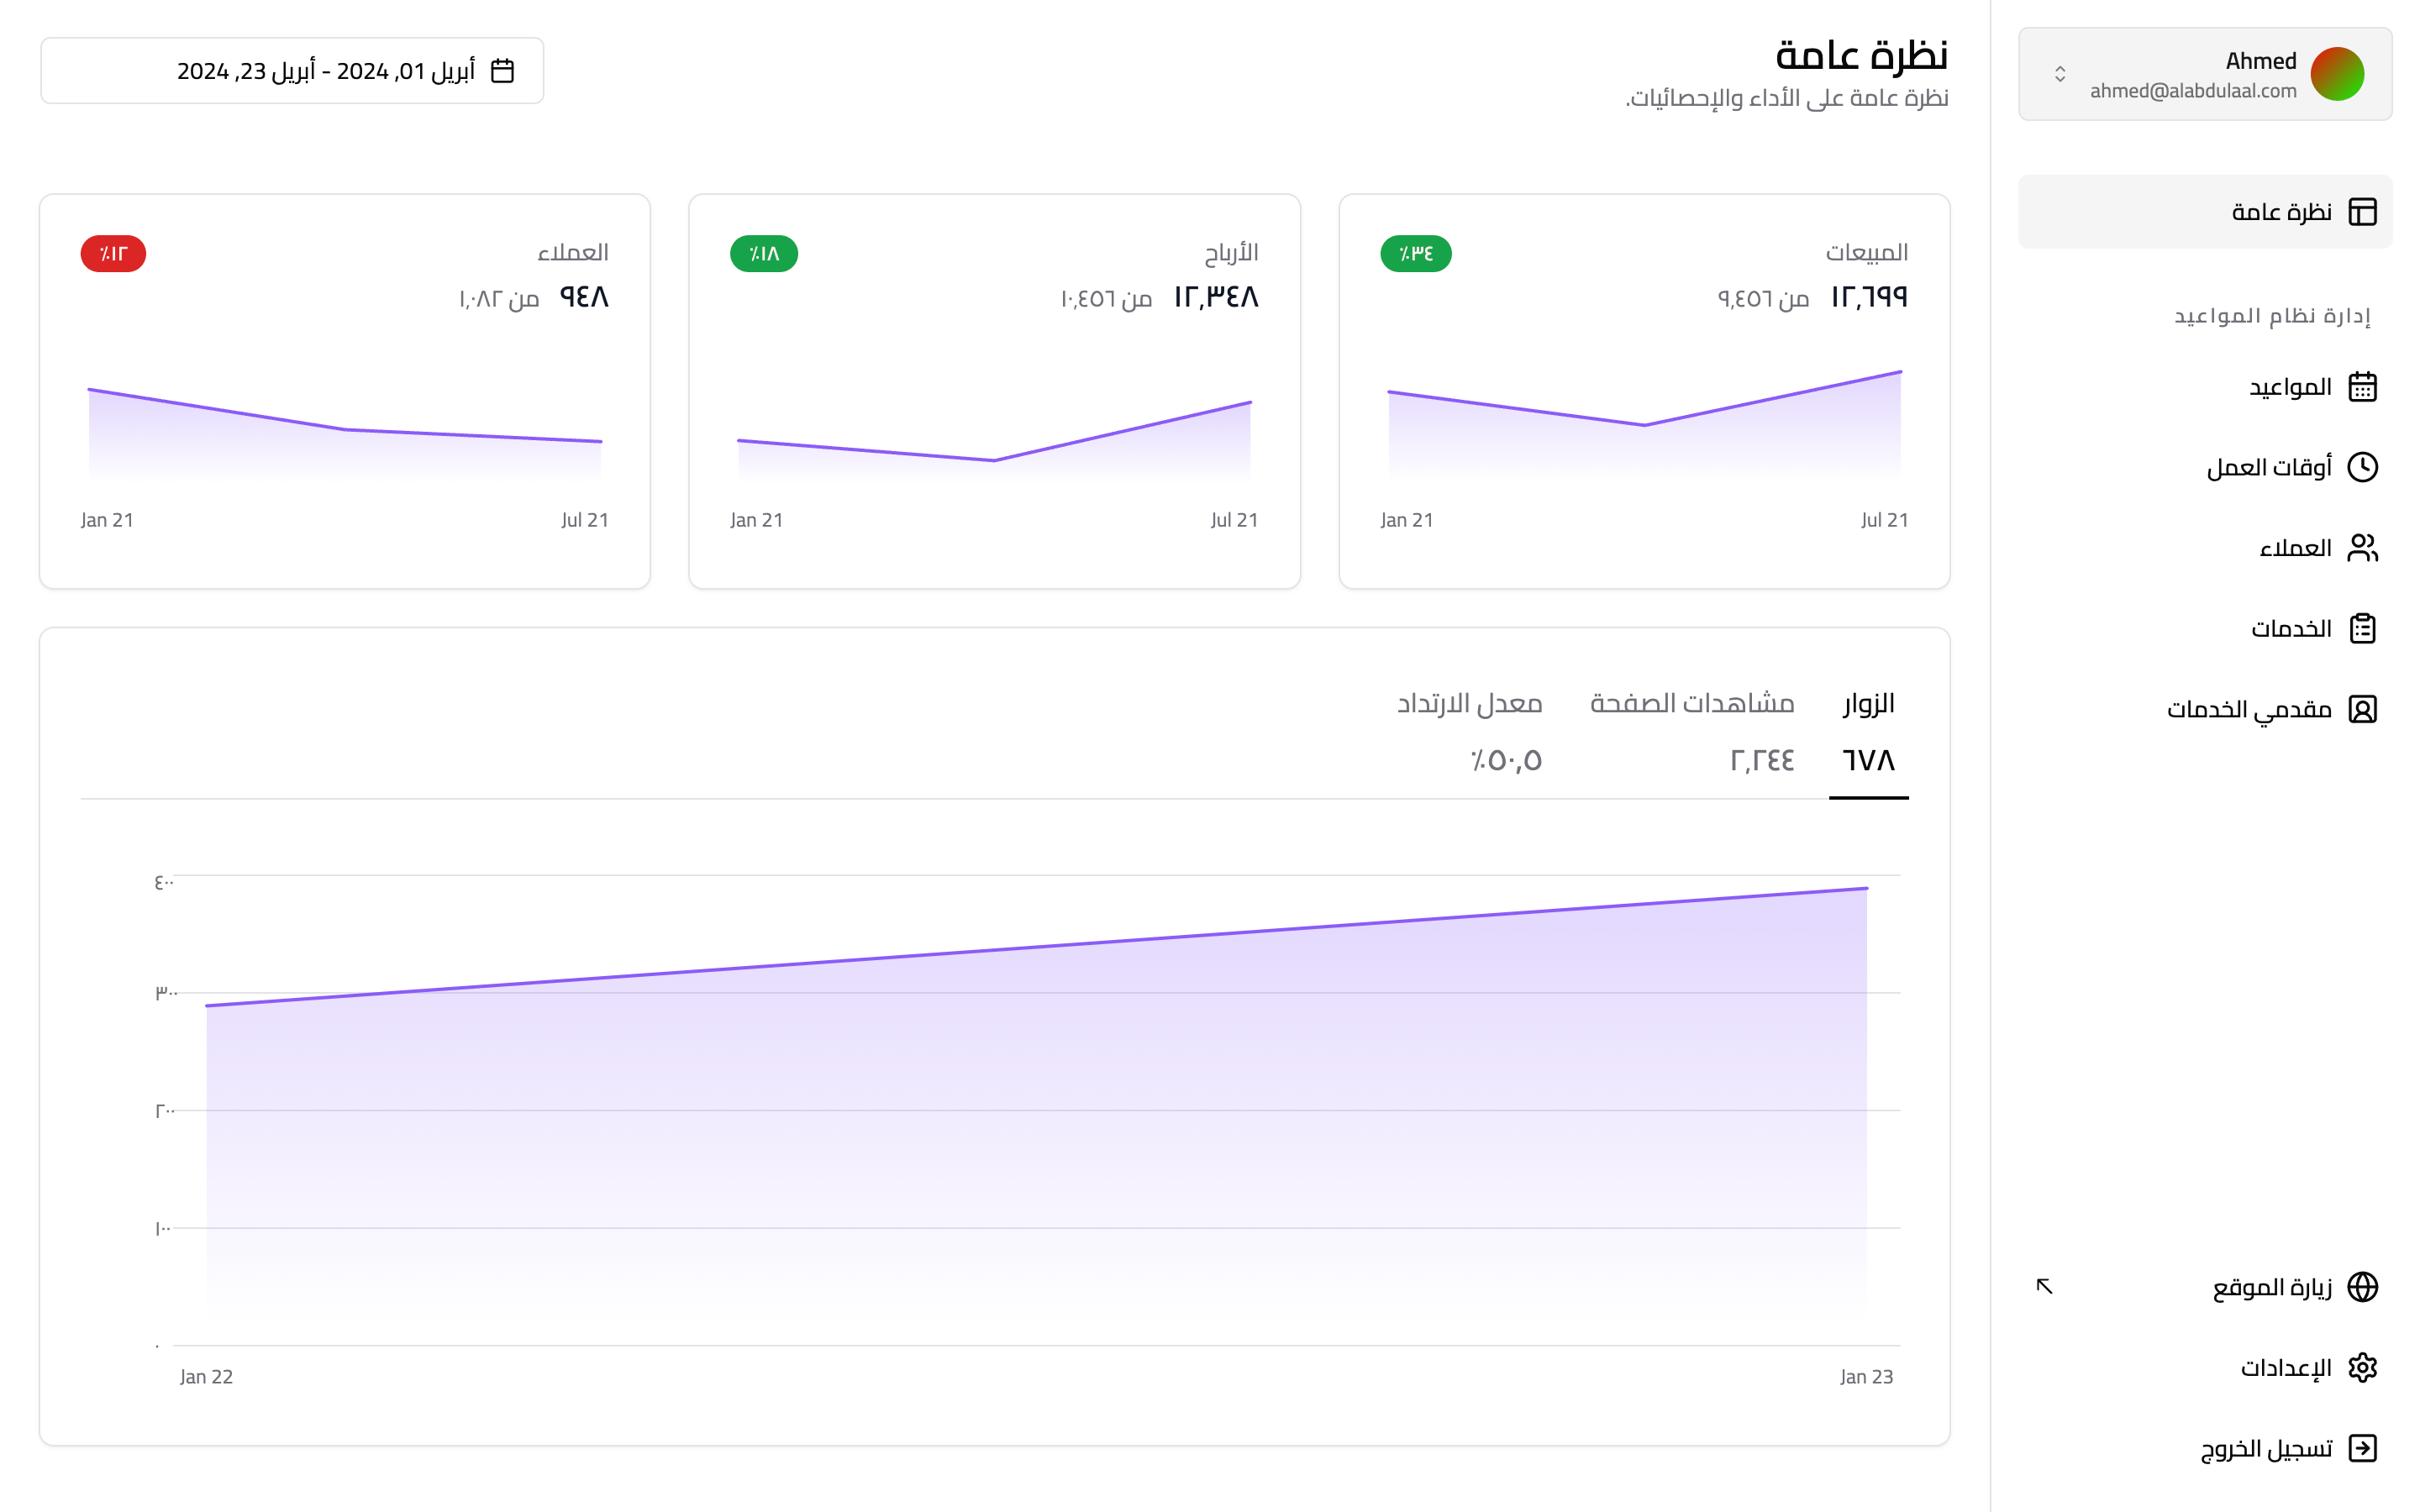2420x1512 pixels.
Task: Open نظرة عامة in the sidebar
Action: click(x=2205, y=212)
